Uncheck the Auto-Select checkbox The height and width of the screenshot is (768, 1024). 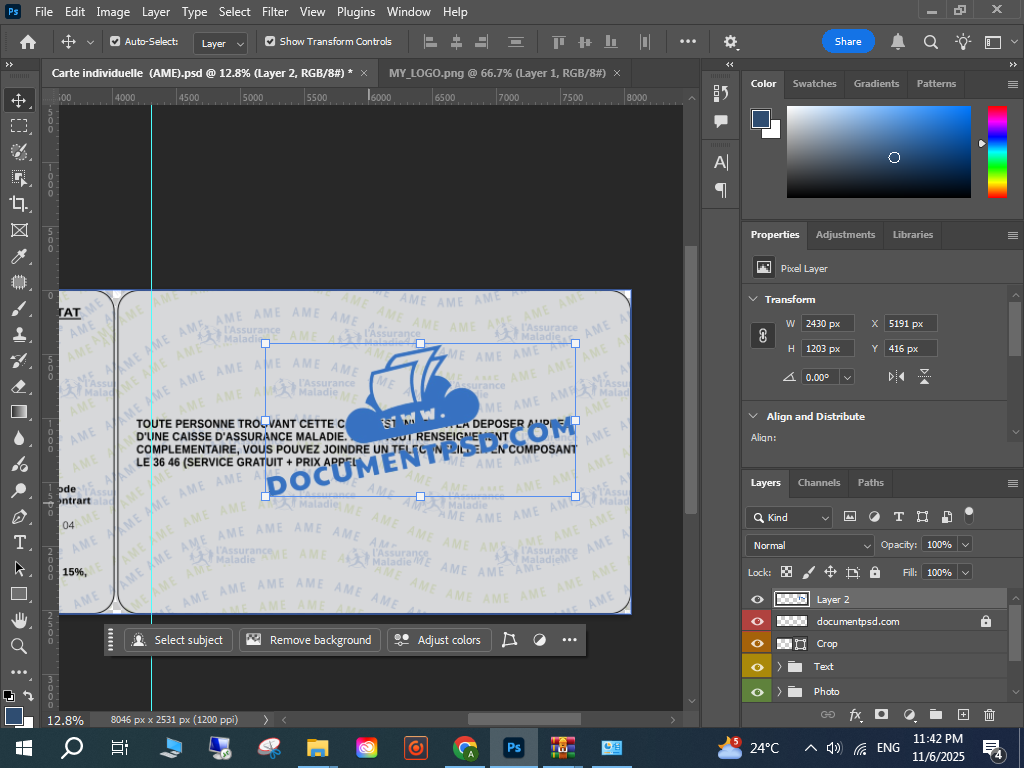115,42
